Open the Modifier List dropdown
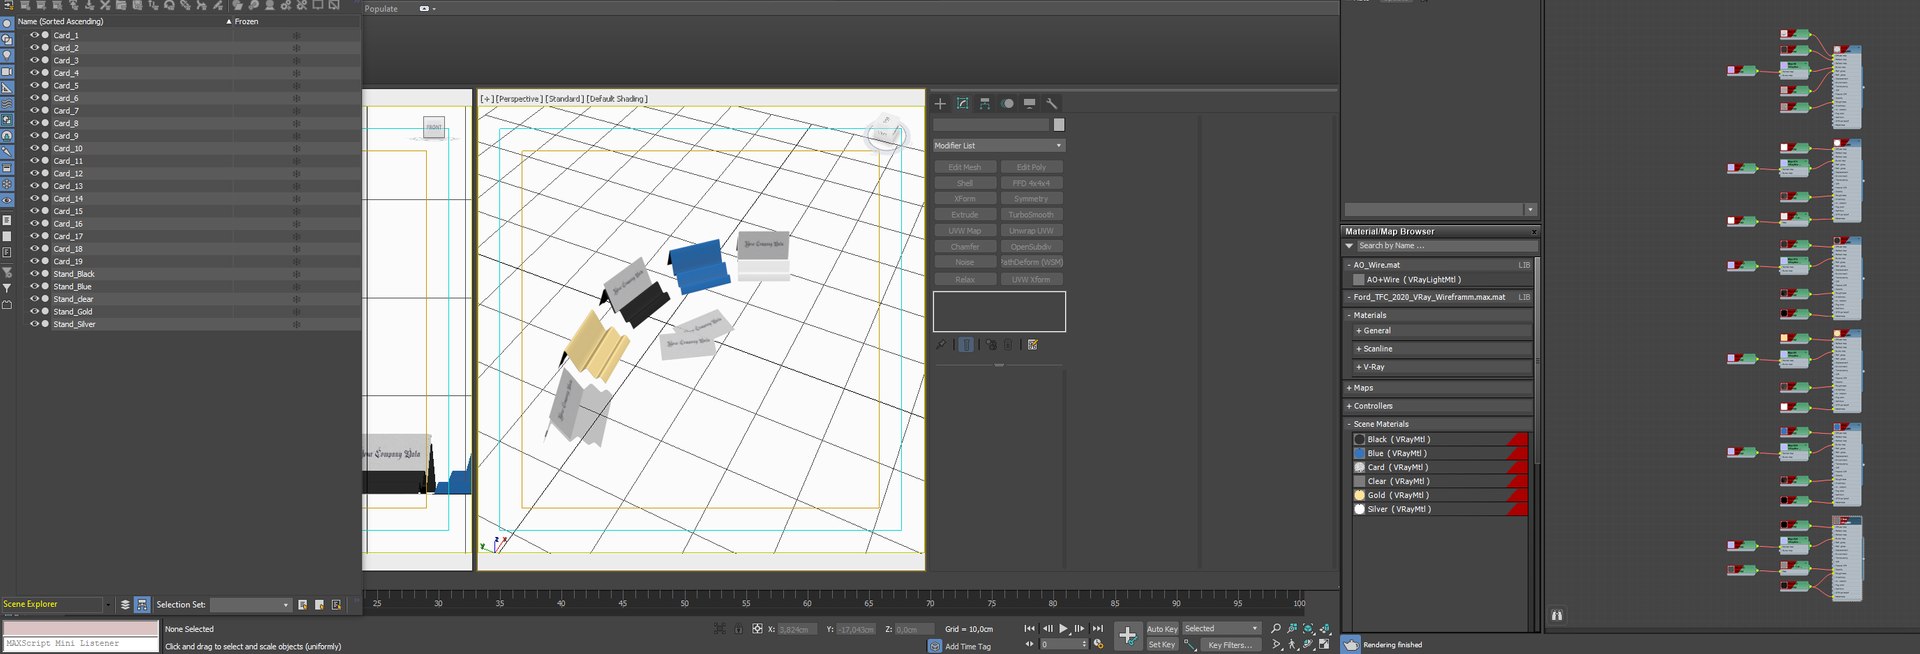Viewport: 1920px width, 654px height. tap(998, 146)
